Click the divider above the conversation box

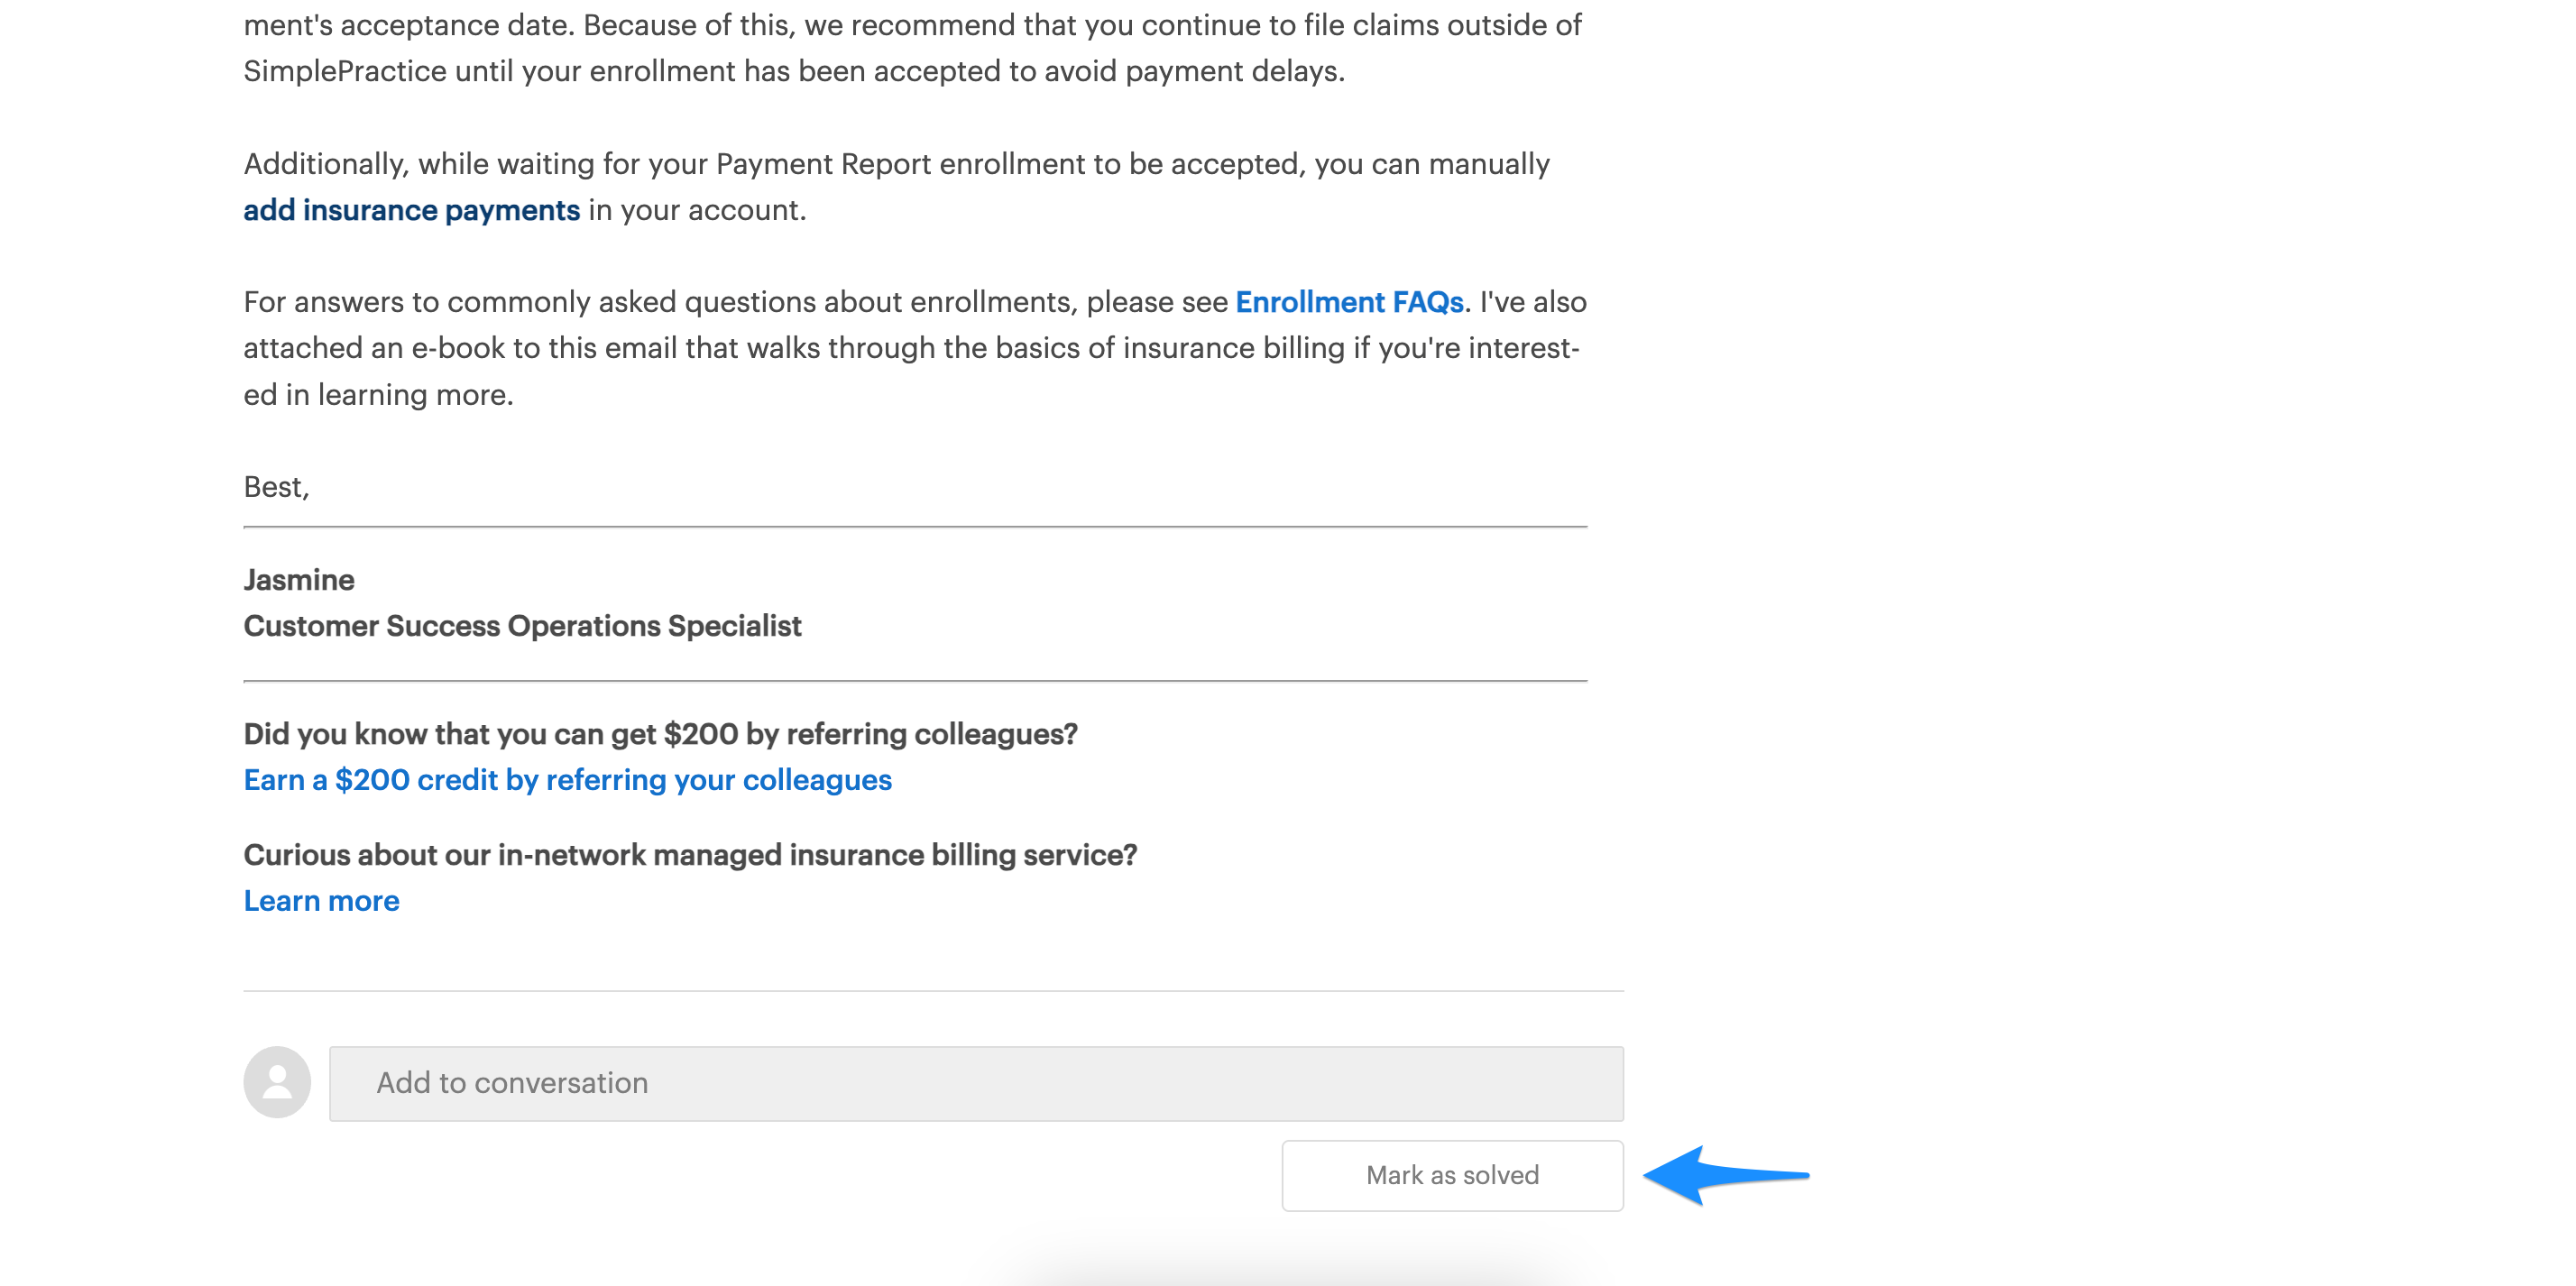(x=933, y=991)
